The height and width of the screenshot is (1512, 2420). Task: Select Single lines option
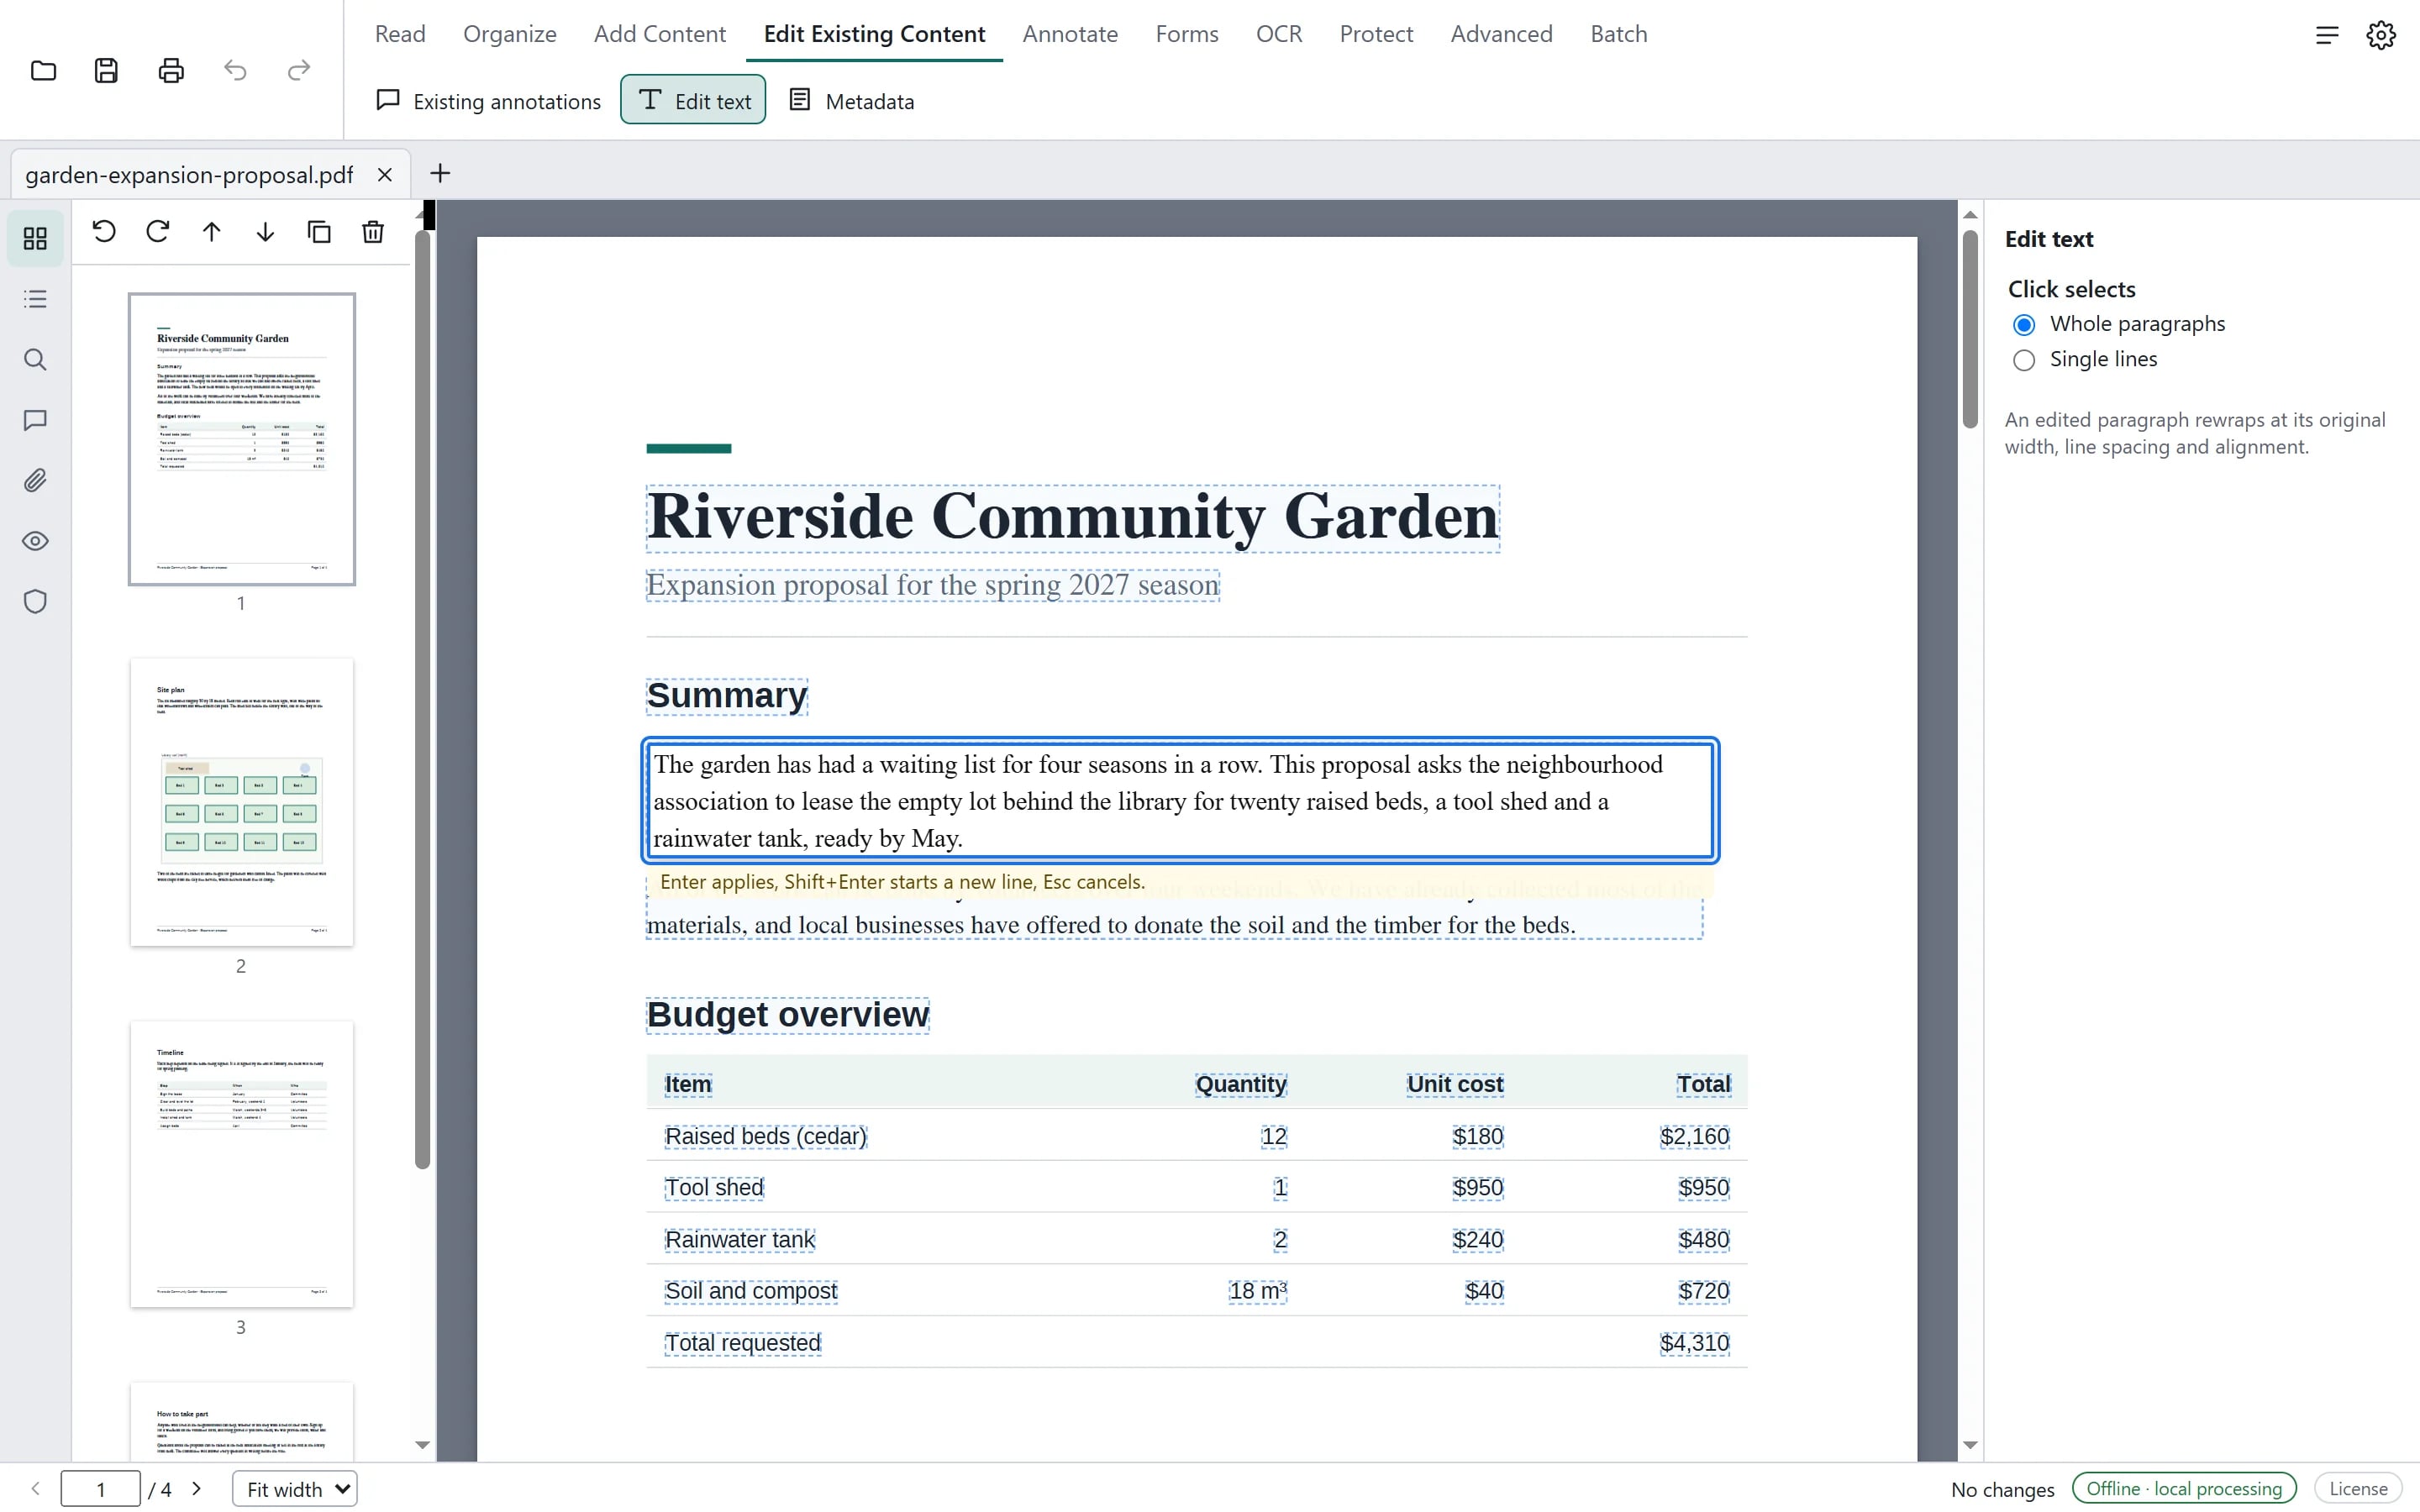point(2023,360)
